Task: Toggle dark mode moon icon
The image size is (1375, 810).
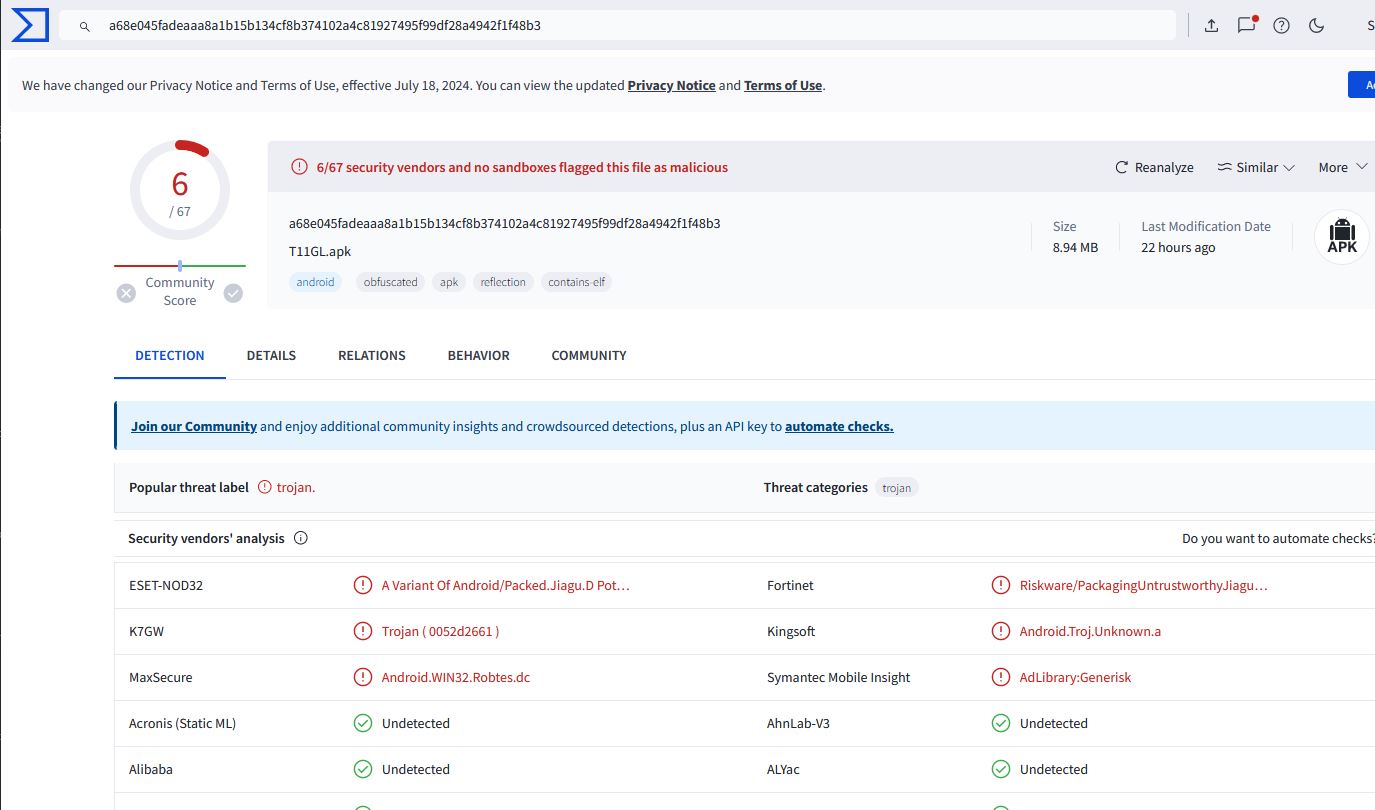Action: point(1316,26)
